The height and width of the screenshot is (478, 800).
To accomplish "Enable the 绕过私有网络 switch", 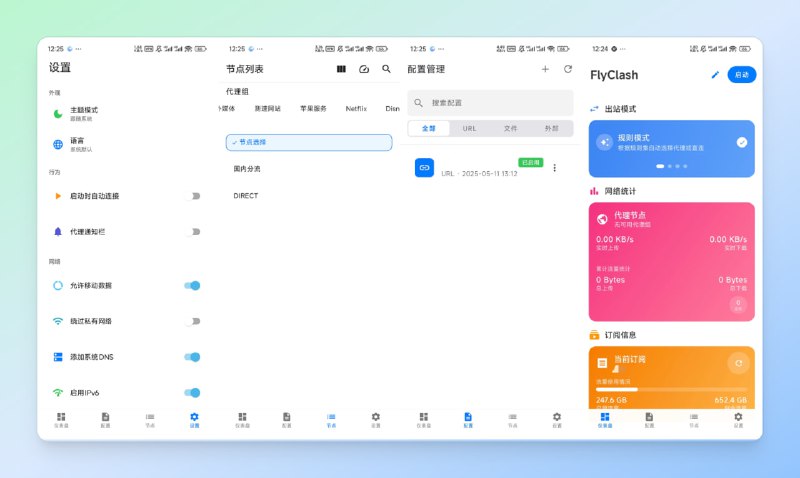I will (x=194, y=321).
